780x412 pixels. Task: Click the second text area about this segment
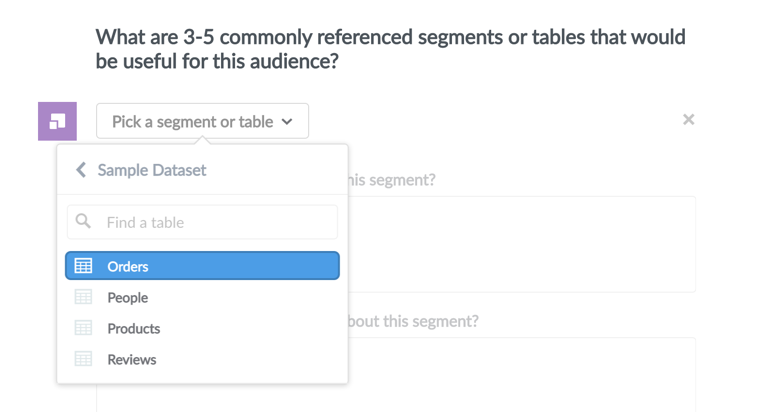pos(521,375)
